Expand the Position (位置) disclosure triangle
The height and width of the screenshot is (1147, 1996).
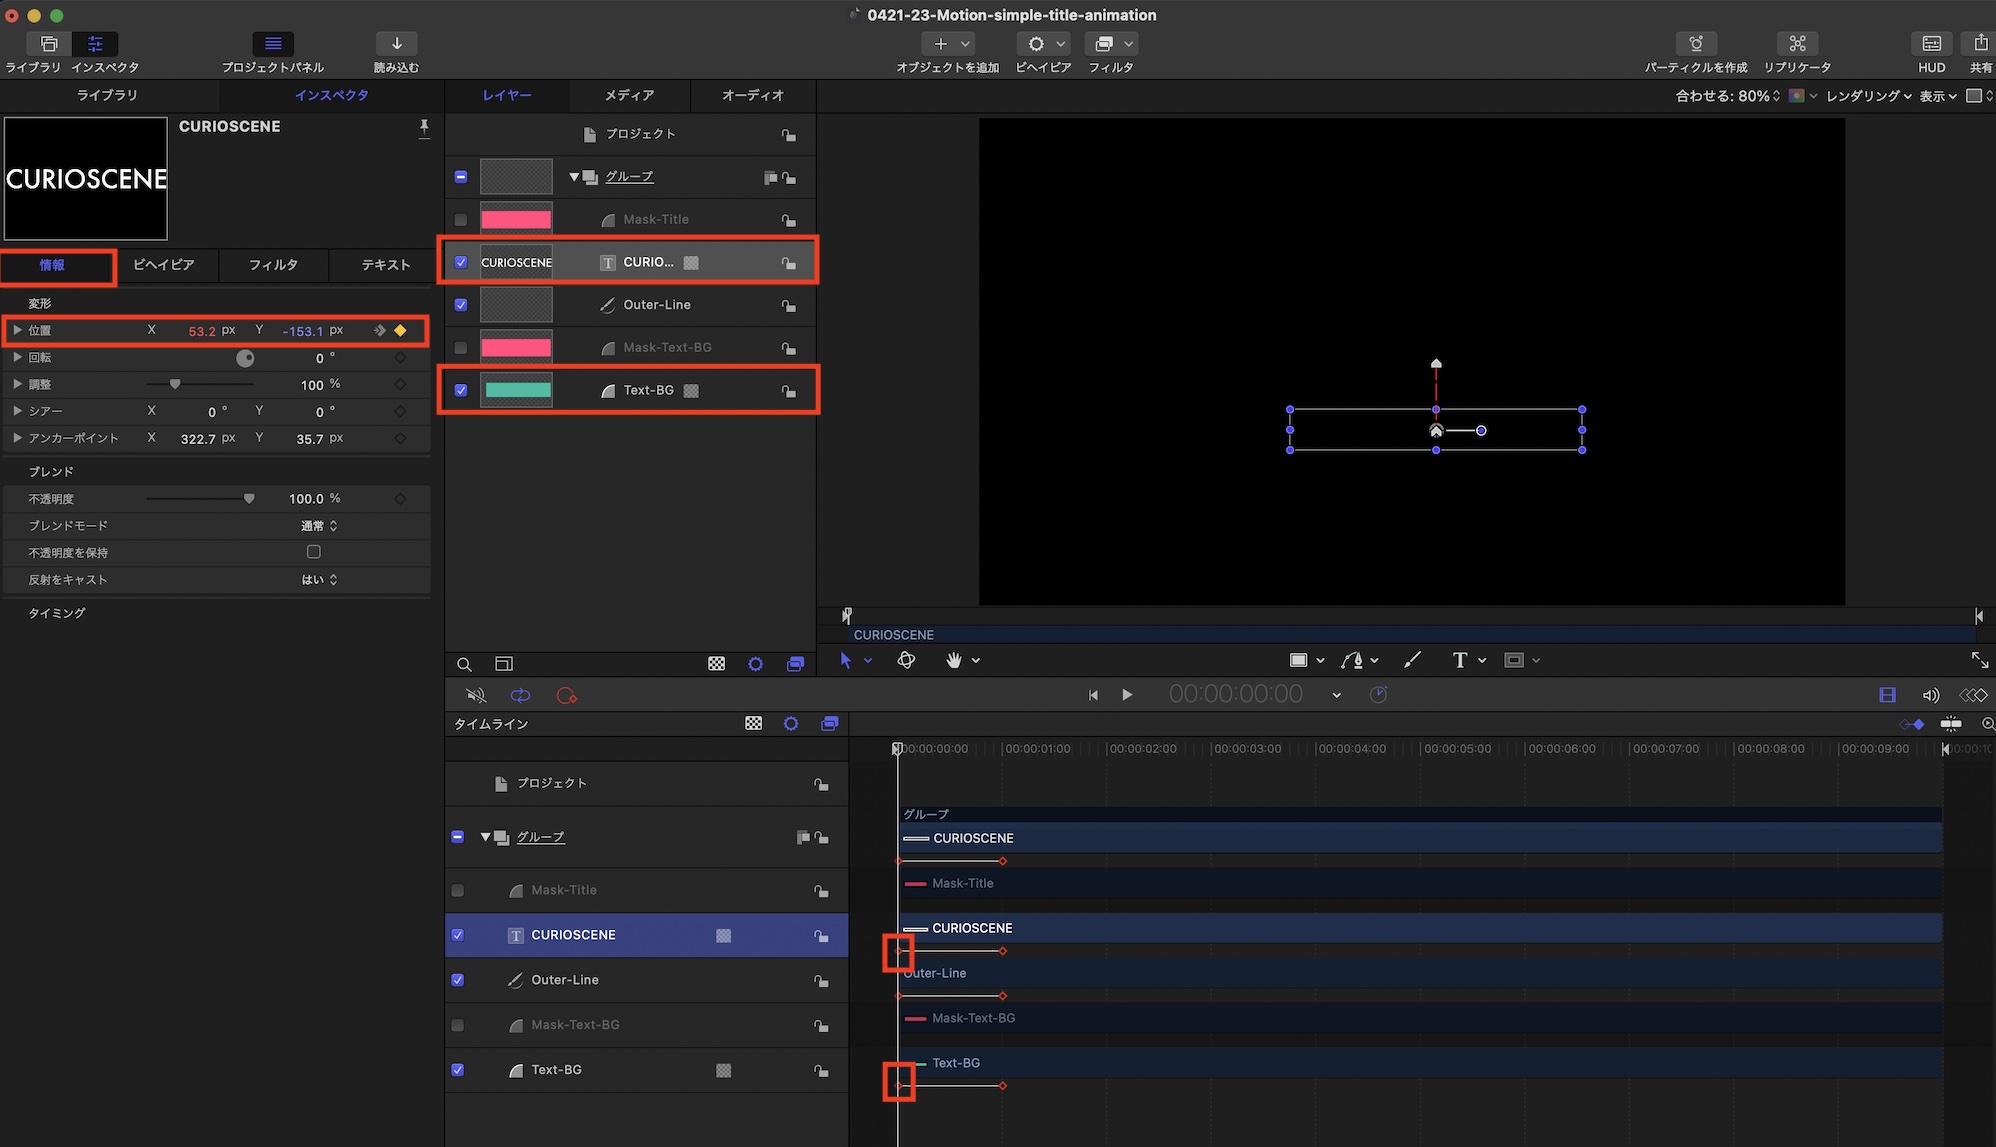pyautogui.click(x=17, y=330)
